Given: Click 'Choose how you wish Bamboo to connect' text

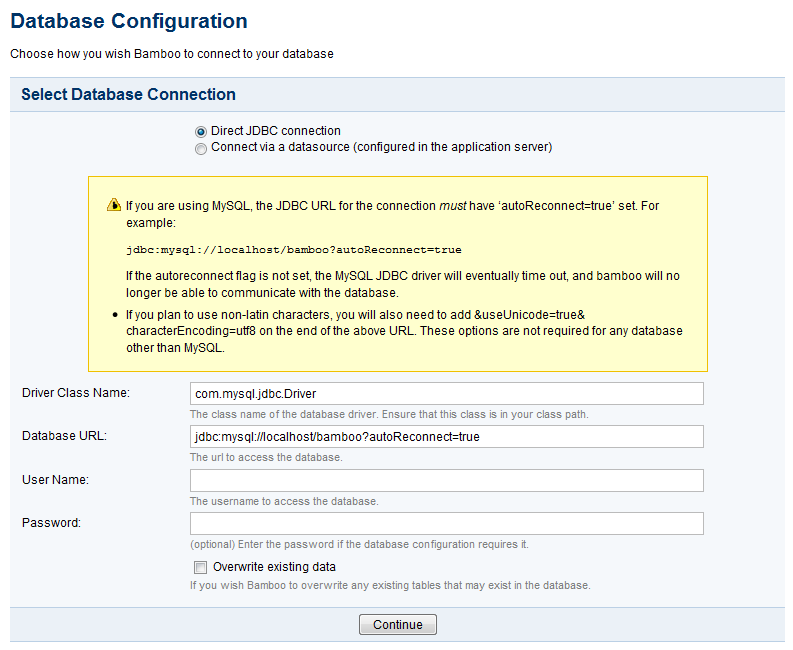Looking at the screenshot, I should (x=172, y=54).
